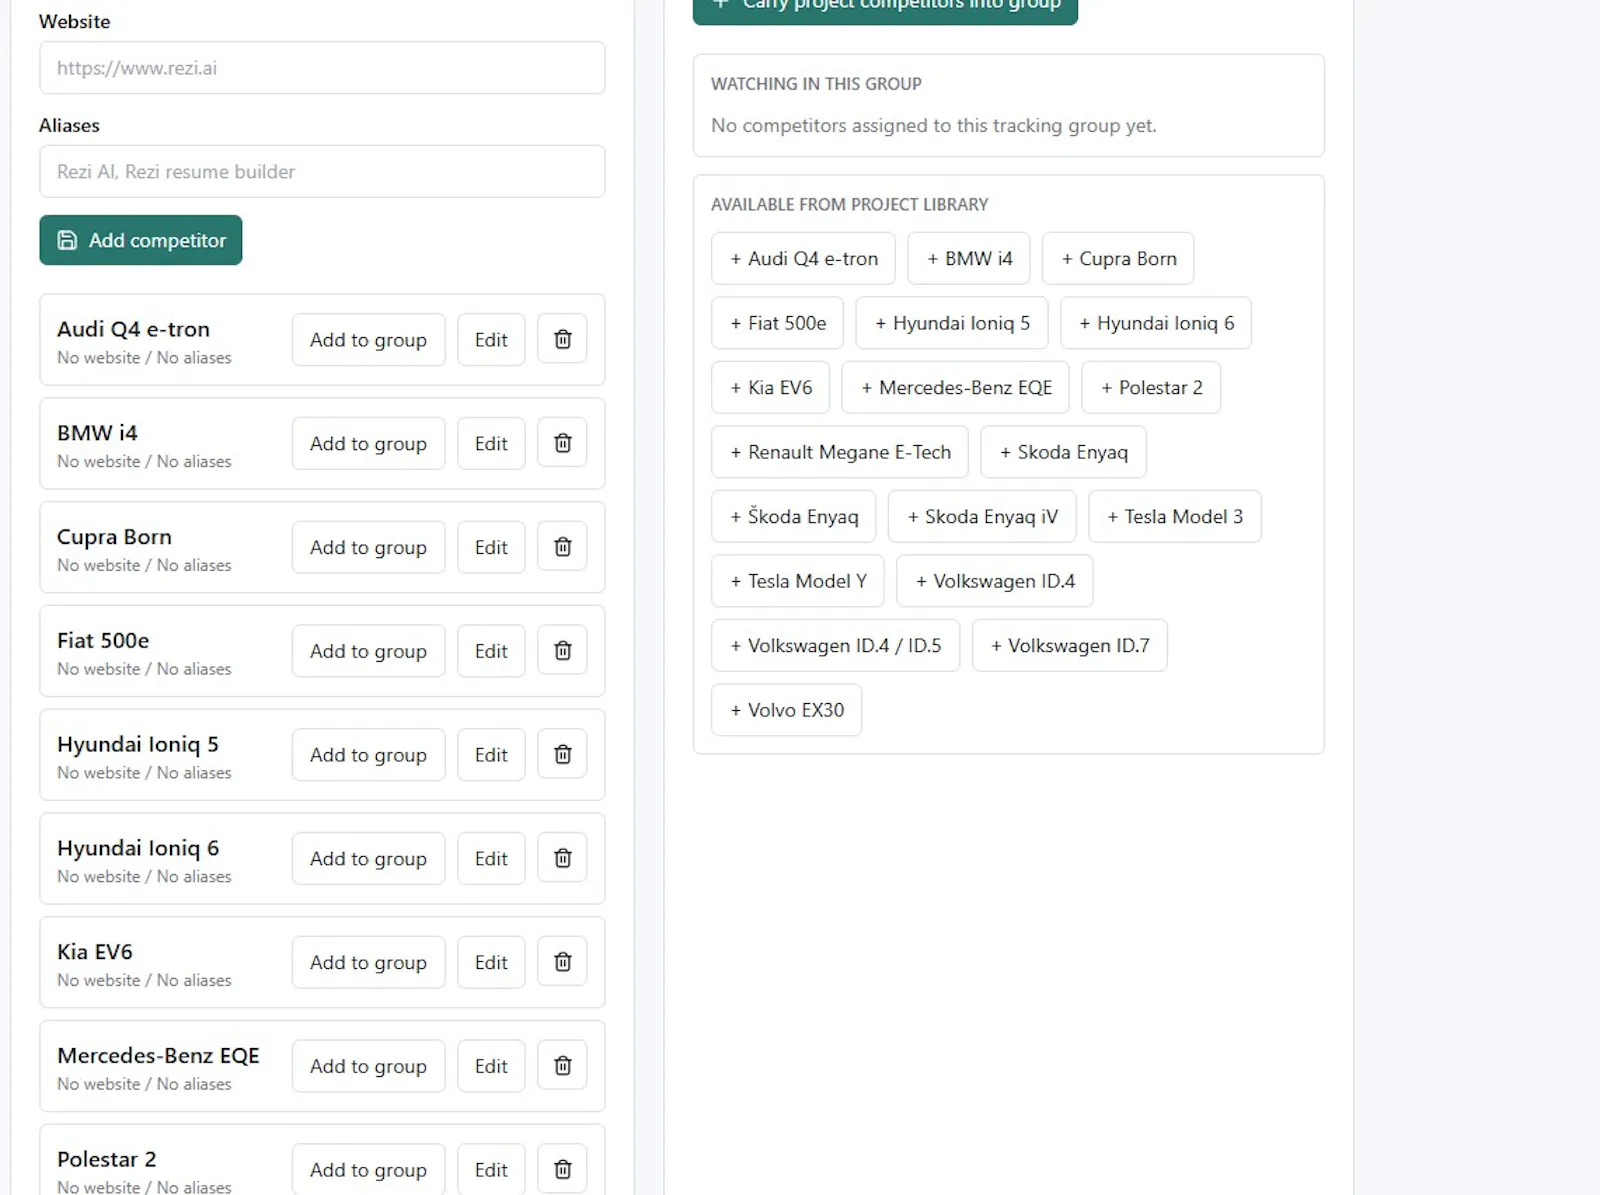Remove Fiat 500e with trash icon

[562, 651]
